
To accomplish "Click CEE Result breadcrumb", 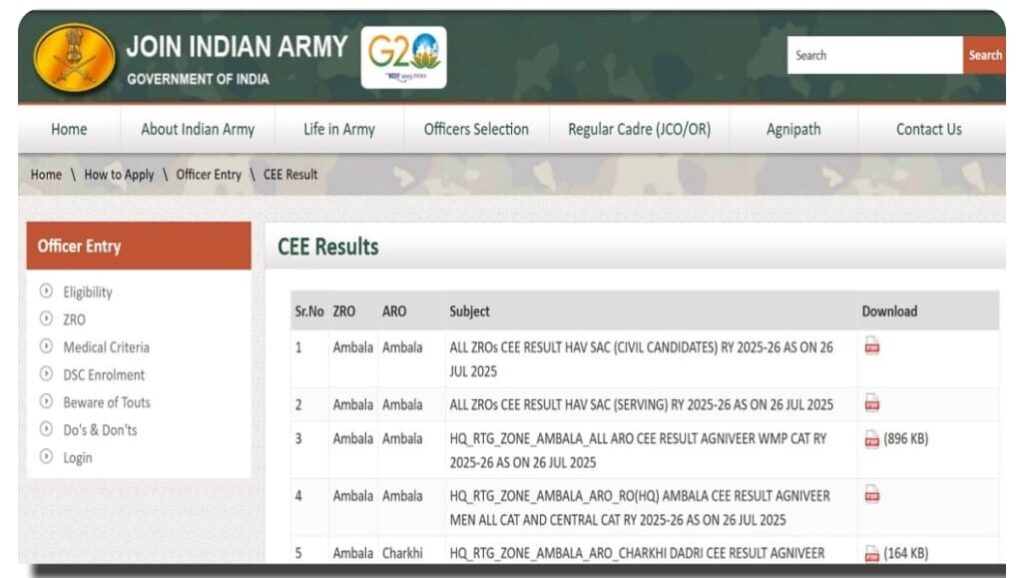I will tap(291, 174).
